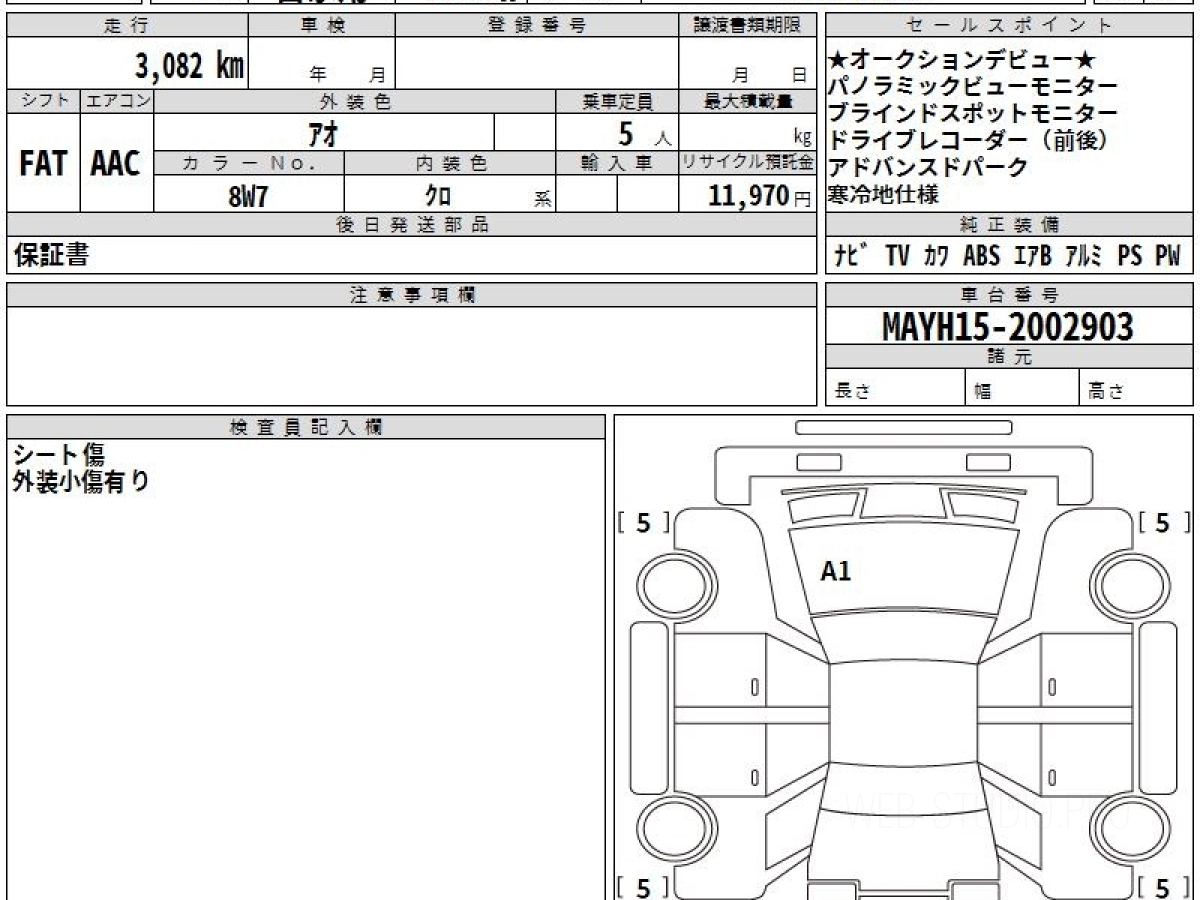
Task: Click the 外装小傷有り inspector note
Action: coord(81,481)
